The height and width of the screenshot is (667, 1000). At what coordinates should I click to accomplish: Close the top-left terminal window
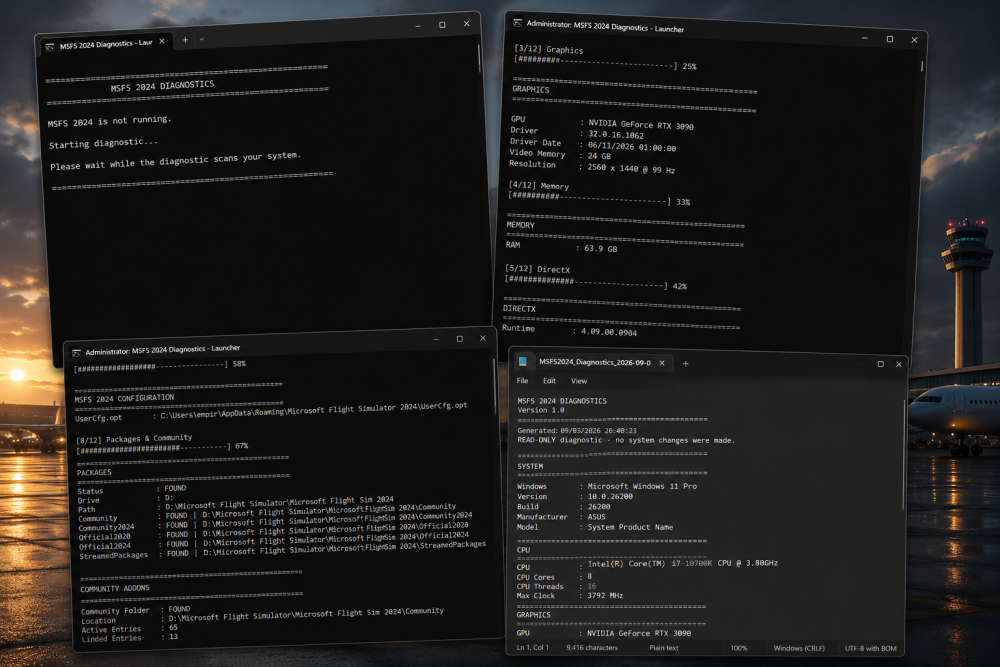[466, 24]
